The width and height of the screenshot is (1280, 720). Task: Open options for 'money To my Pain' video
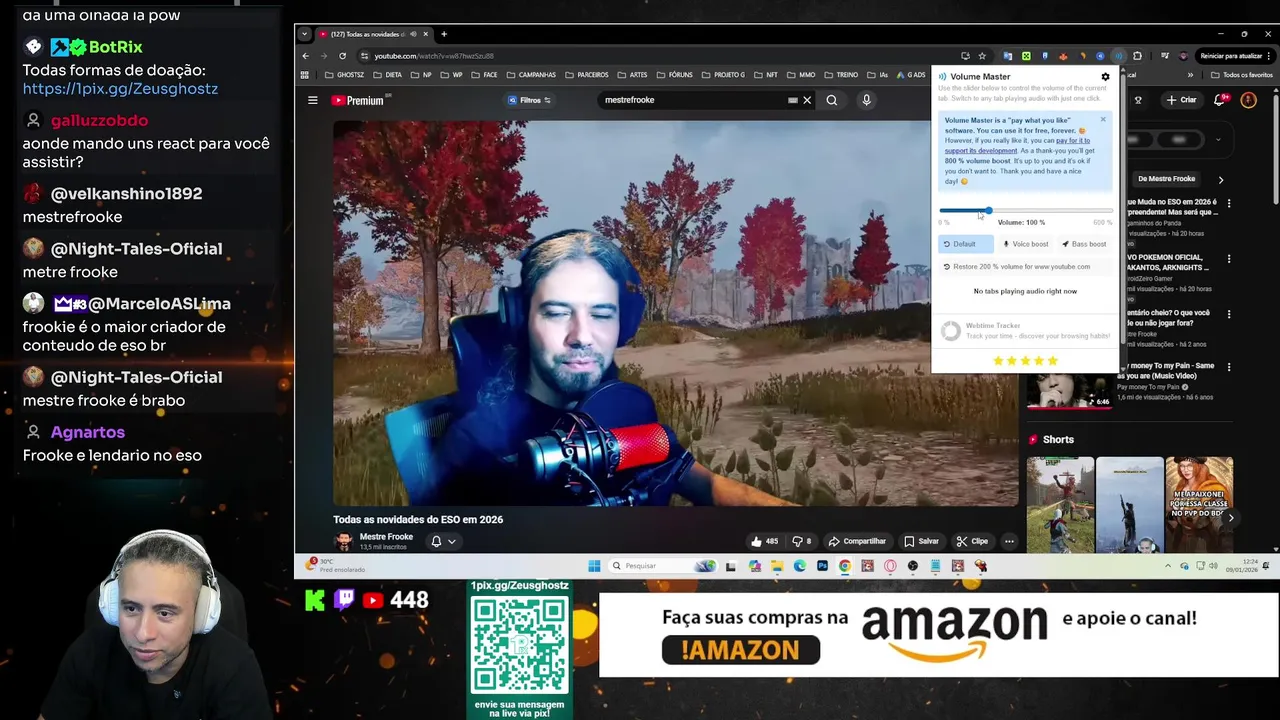[1229, 367]
